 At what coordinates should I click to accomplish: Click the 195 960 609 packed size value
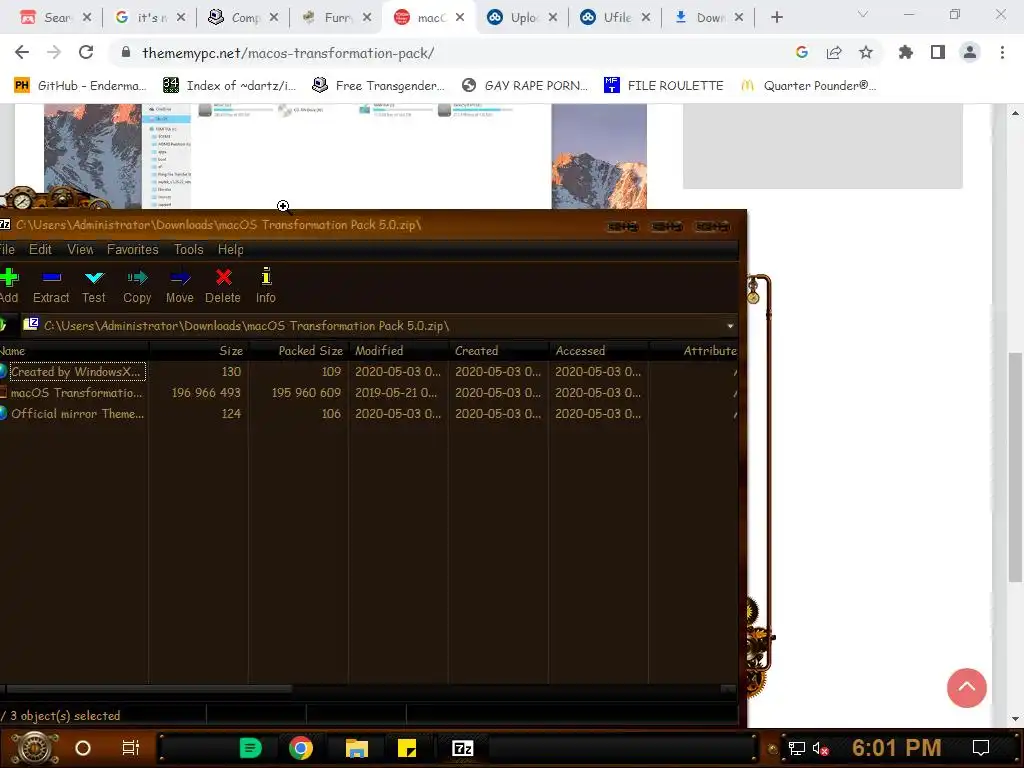click(x=306, y=392)
